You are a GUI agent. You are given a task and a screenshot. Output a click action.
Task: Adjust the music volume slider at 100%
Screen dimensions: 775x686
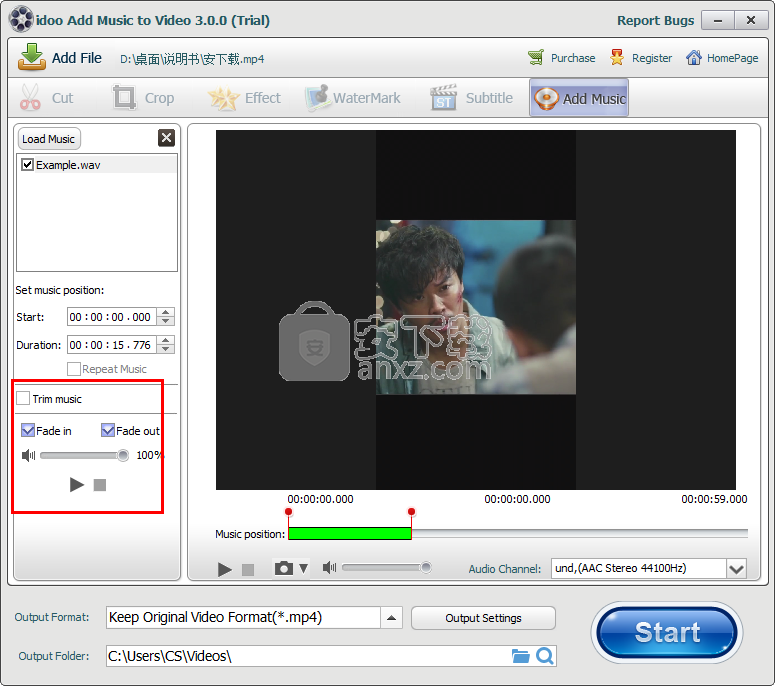85,455
